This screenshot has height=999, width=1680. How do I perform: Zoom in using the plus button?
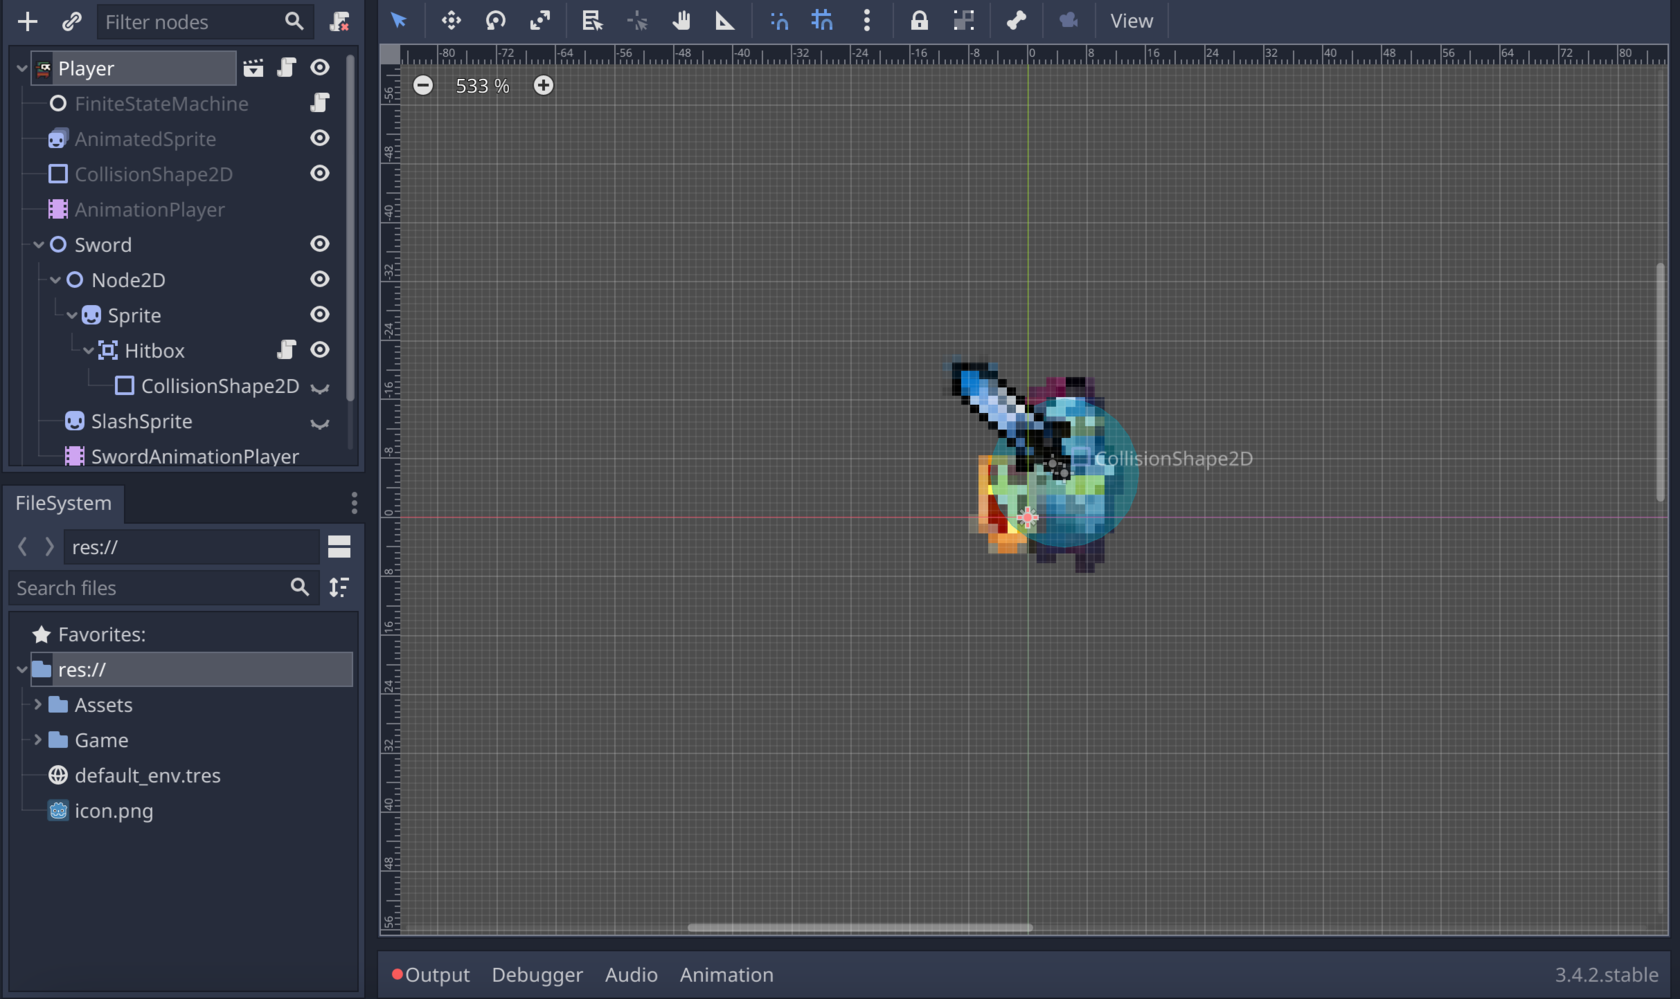click(544, 86)
